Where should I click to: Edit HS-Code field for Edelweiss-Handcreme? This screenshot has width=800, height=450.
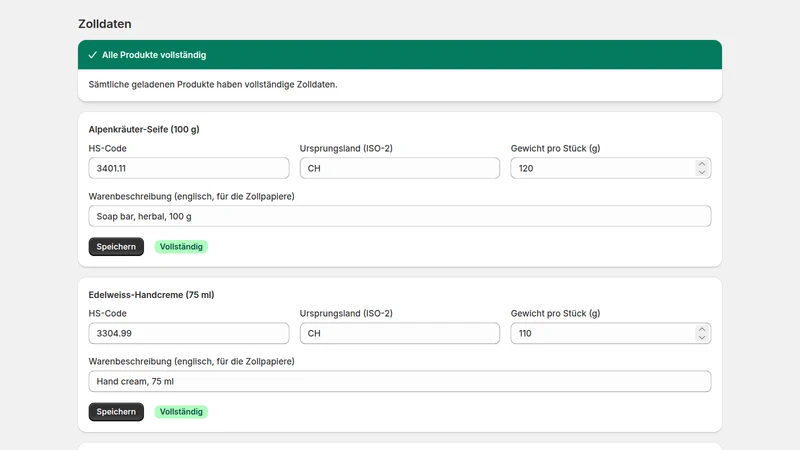point(189,333)
